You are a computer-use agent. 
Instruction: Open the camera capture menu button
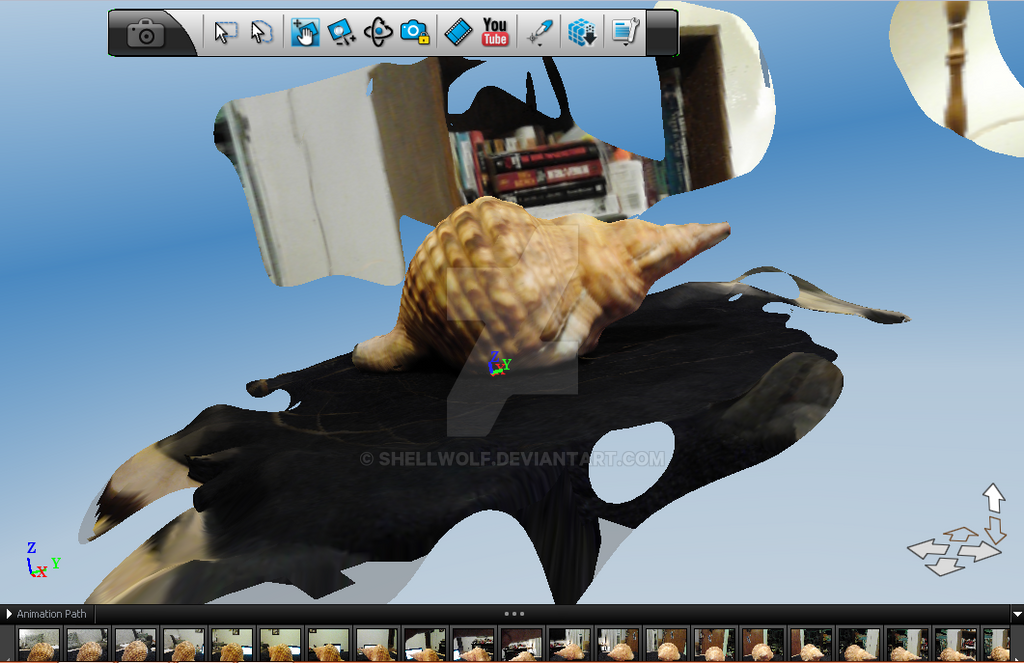click(x=146, y=33)
